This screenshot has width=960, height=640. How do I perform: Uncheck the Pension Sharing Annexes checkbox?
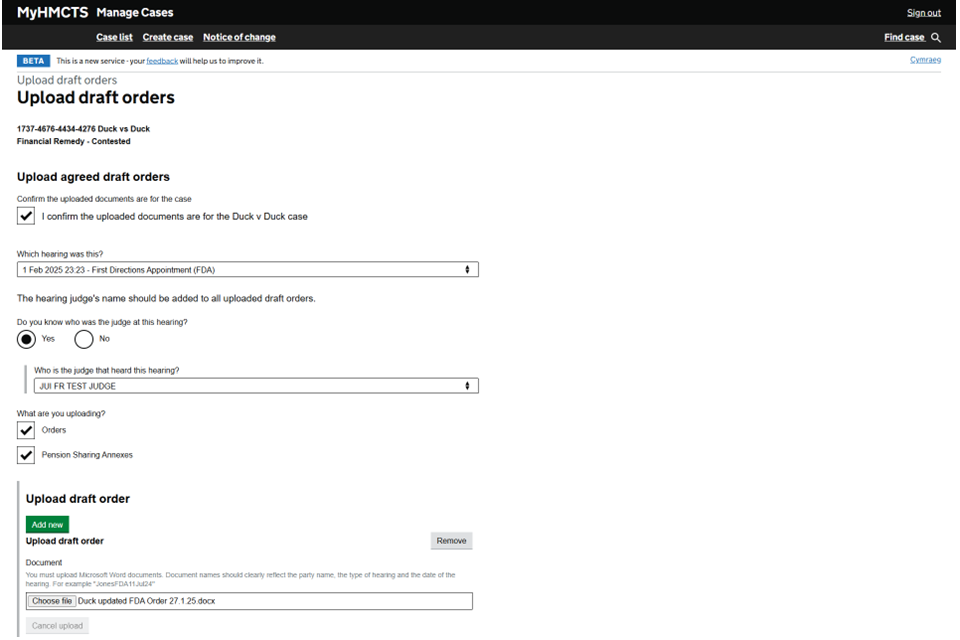27,455
